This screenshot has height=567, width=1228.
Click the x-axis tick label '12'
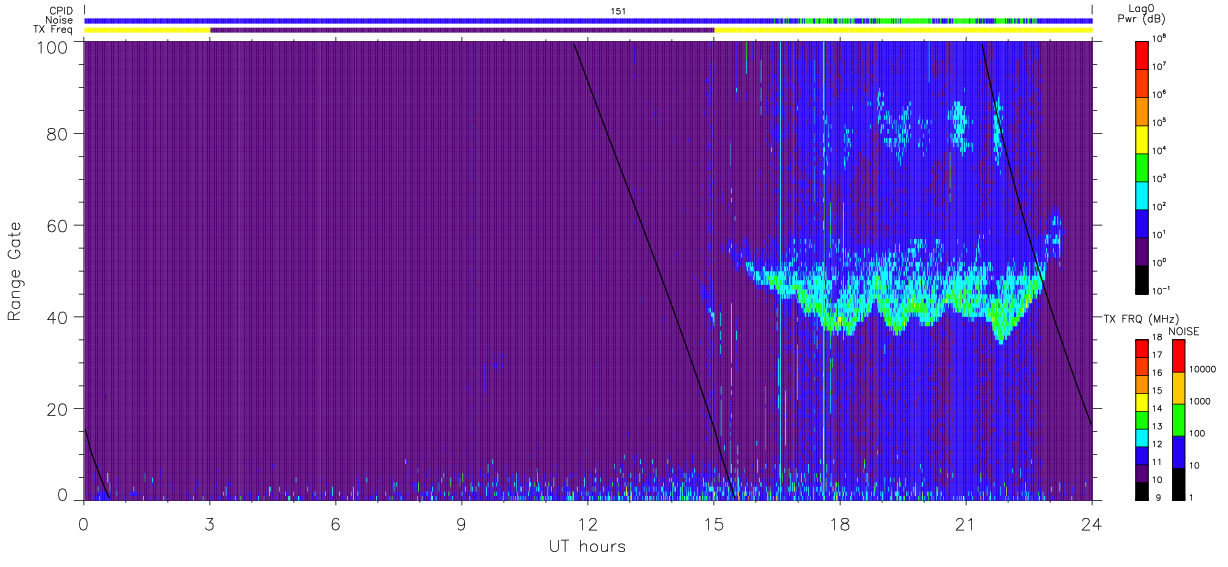(587, 522)
